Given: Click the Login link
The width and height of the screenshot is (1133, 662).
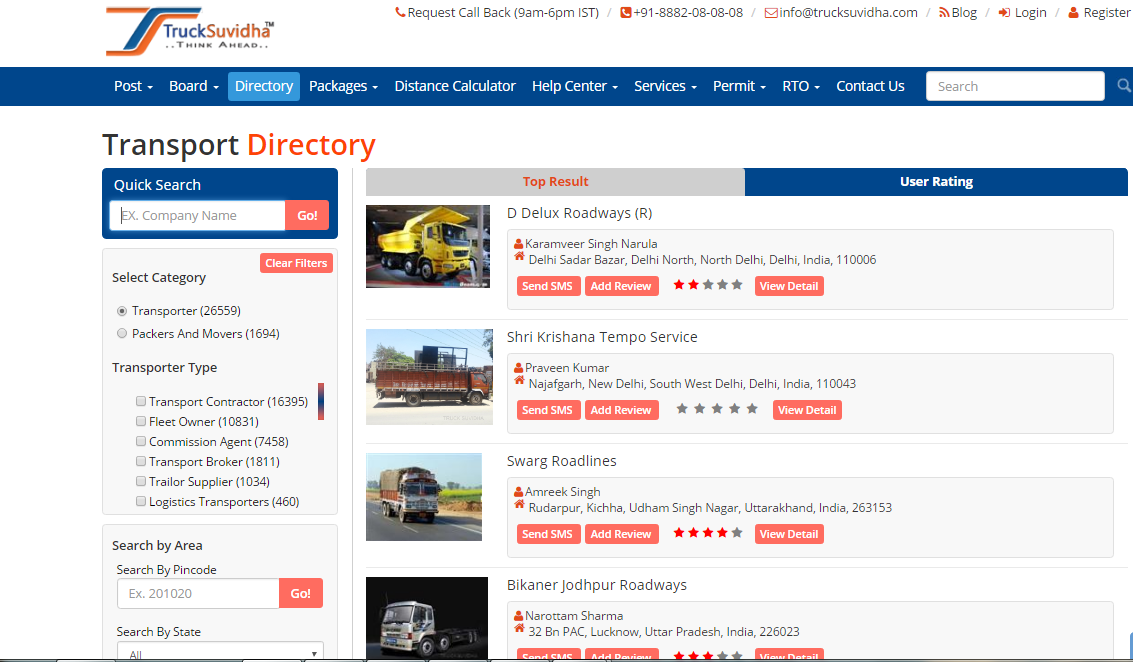Looking at the screenshot, I should [1030, 12].
